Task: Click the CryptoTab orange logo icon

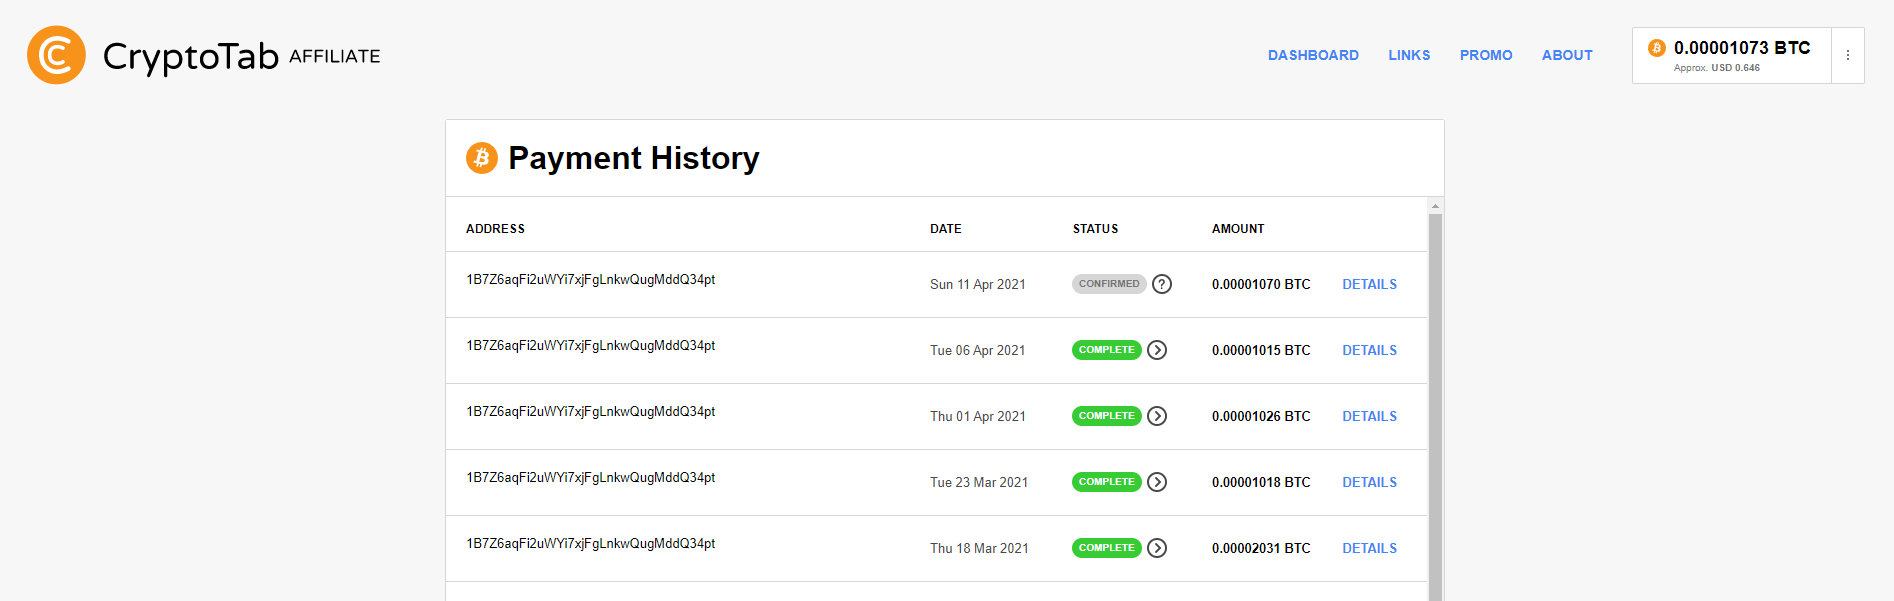Action: click(x=56, y=55)
